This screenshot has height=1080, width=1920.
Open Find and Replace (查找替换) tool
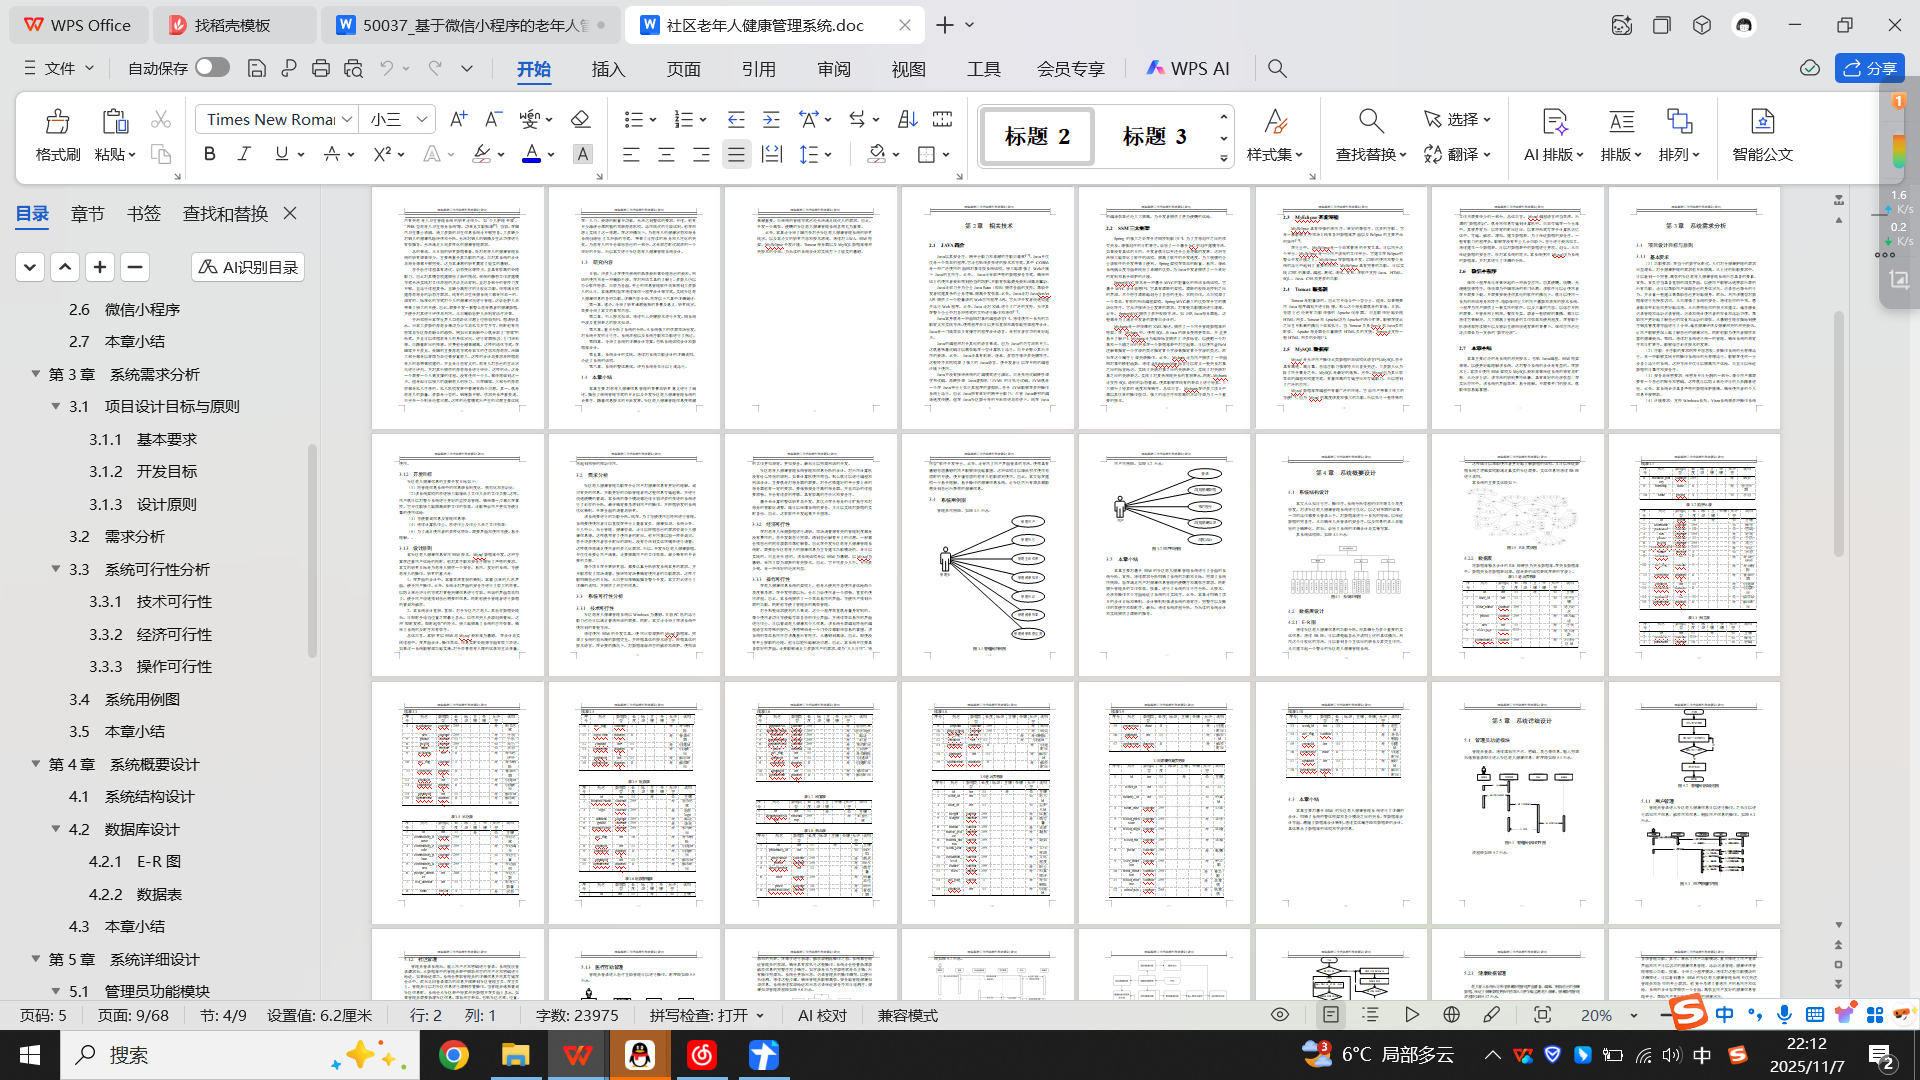coord(1370,135)
